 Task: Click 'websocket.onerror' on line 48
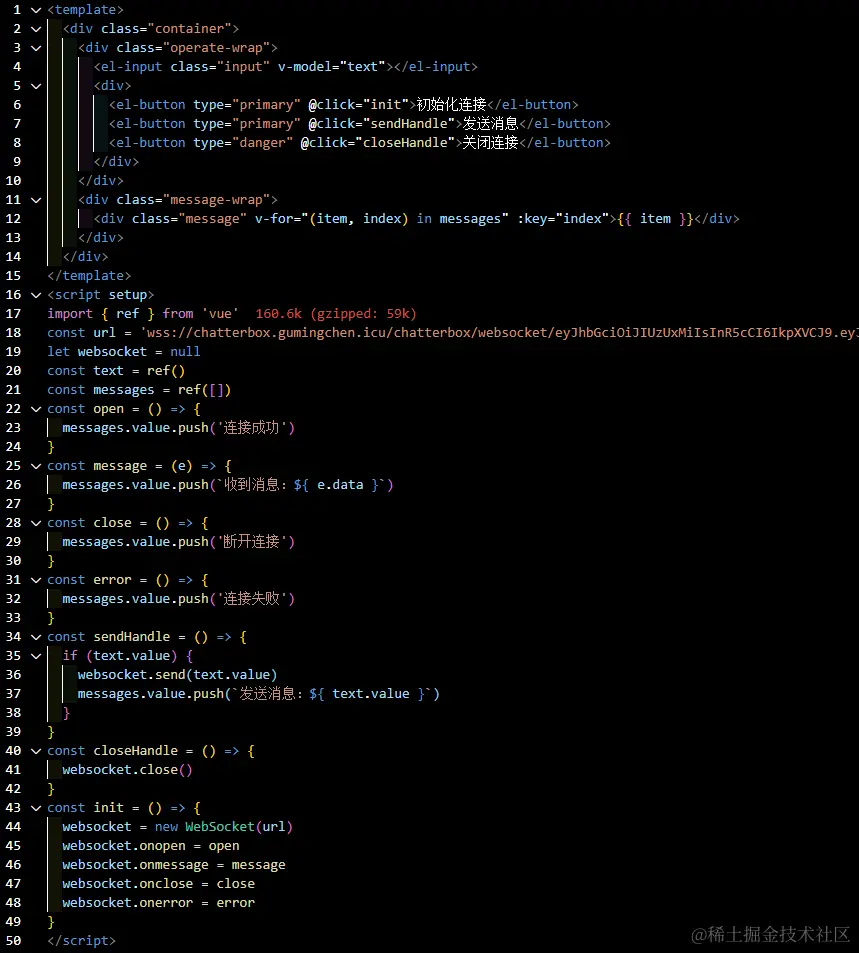coord(128,903)
